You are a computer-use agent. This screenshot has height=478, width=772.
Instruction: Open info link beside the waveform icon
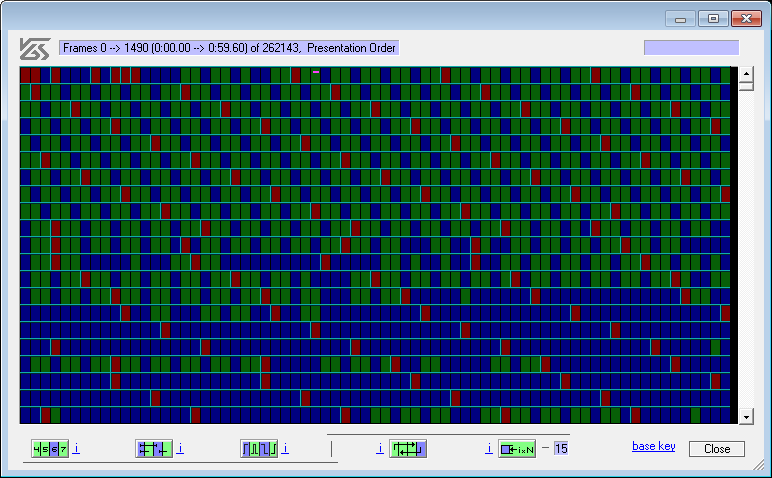pyautogui.click(x=285, y=449)
